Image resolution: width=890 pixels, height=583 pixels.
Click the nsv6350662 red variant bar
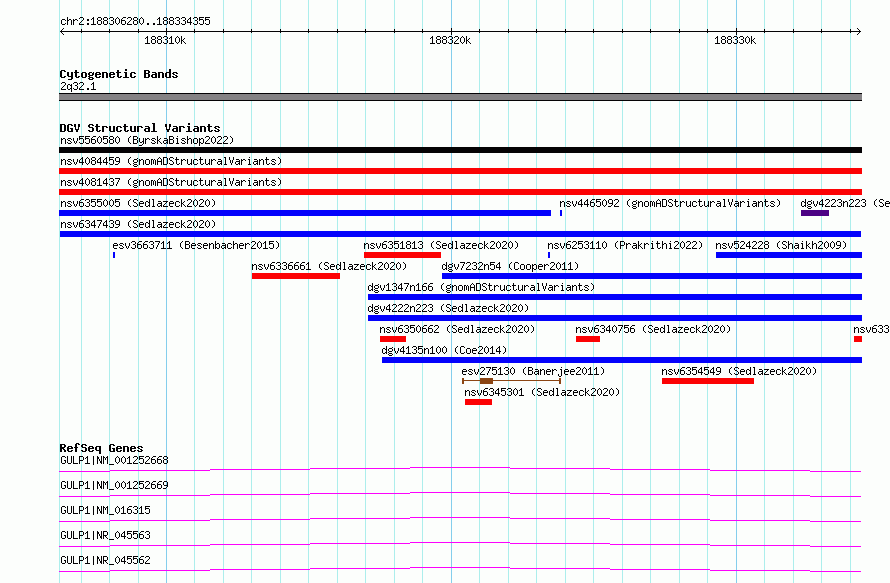(x=393, y=339)
